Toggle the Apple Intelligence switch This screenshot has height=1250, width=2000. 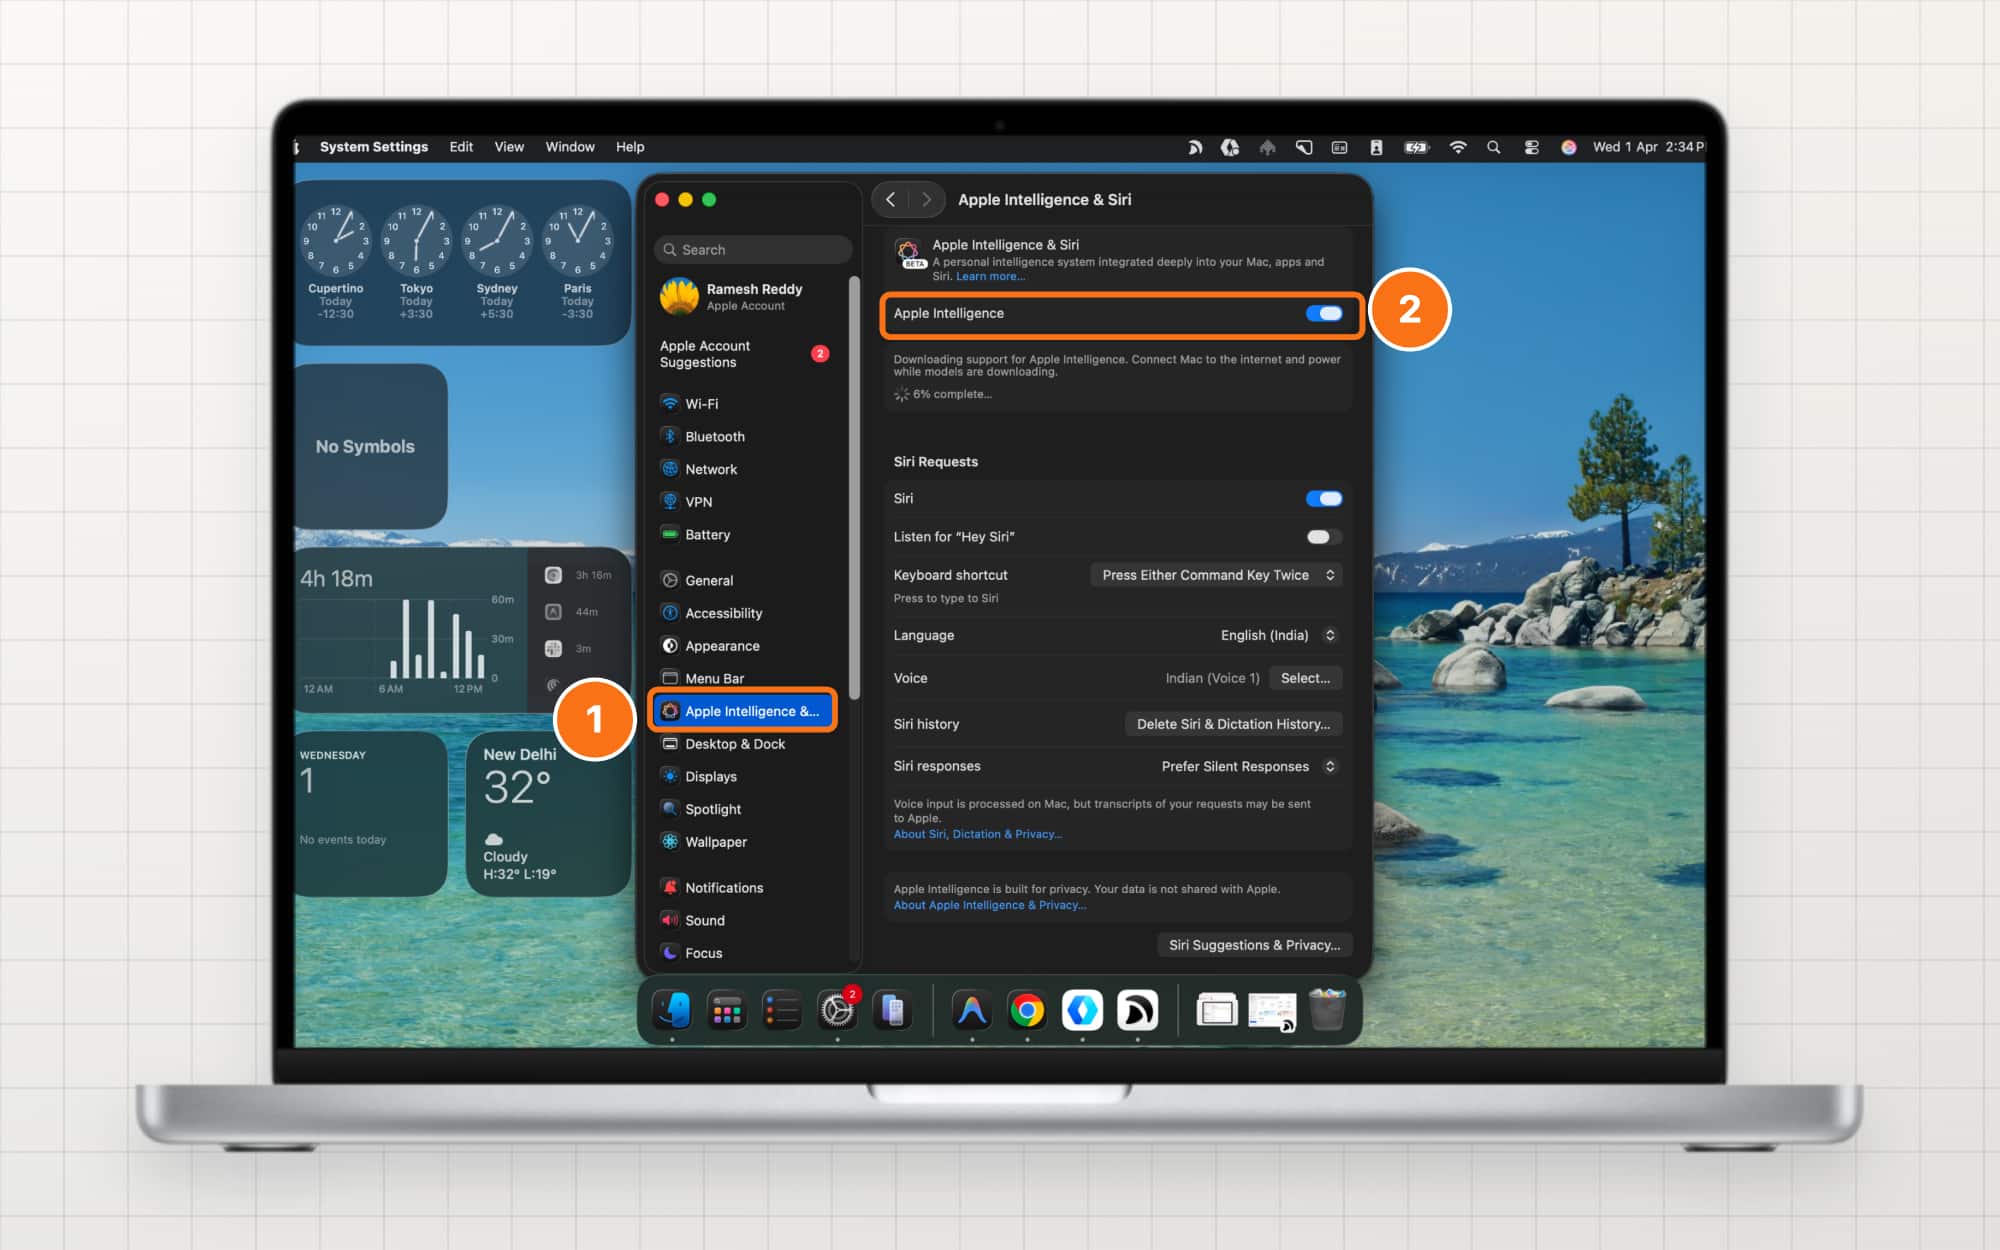coord(1324,314)
